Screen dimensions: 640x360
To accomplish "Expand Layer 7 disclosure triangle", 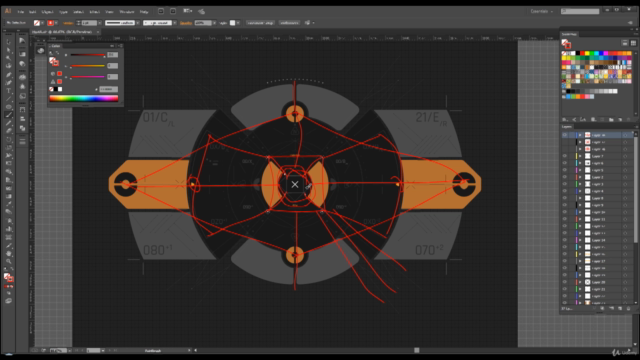I will point(580,156).
